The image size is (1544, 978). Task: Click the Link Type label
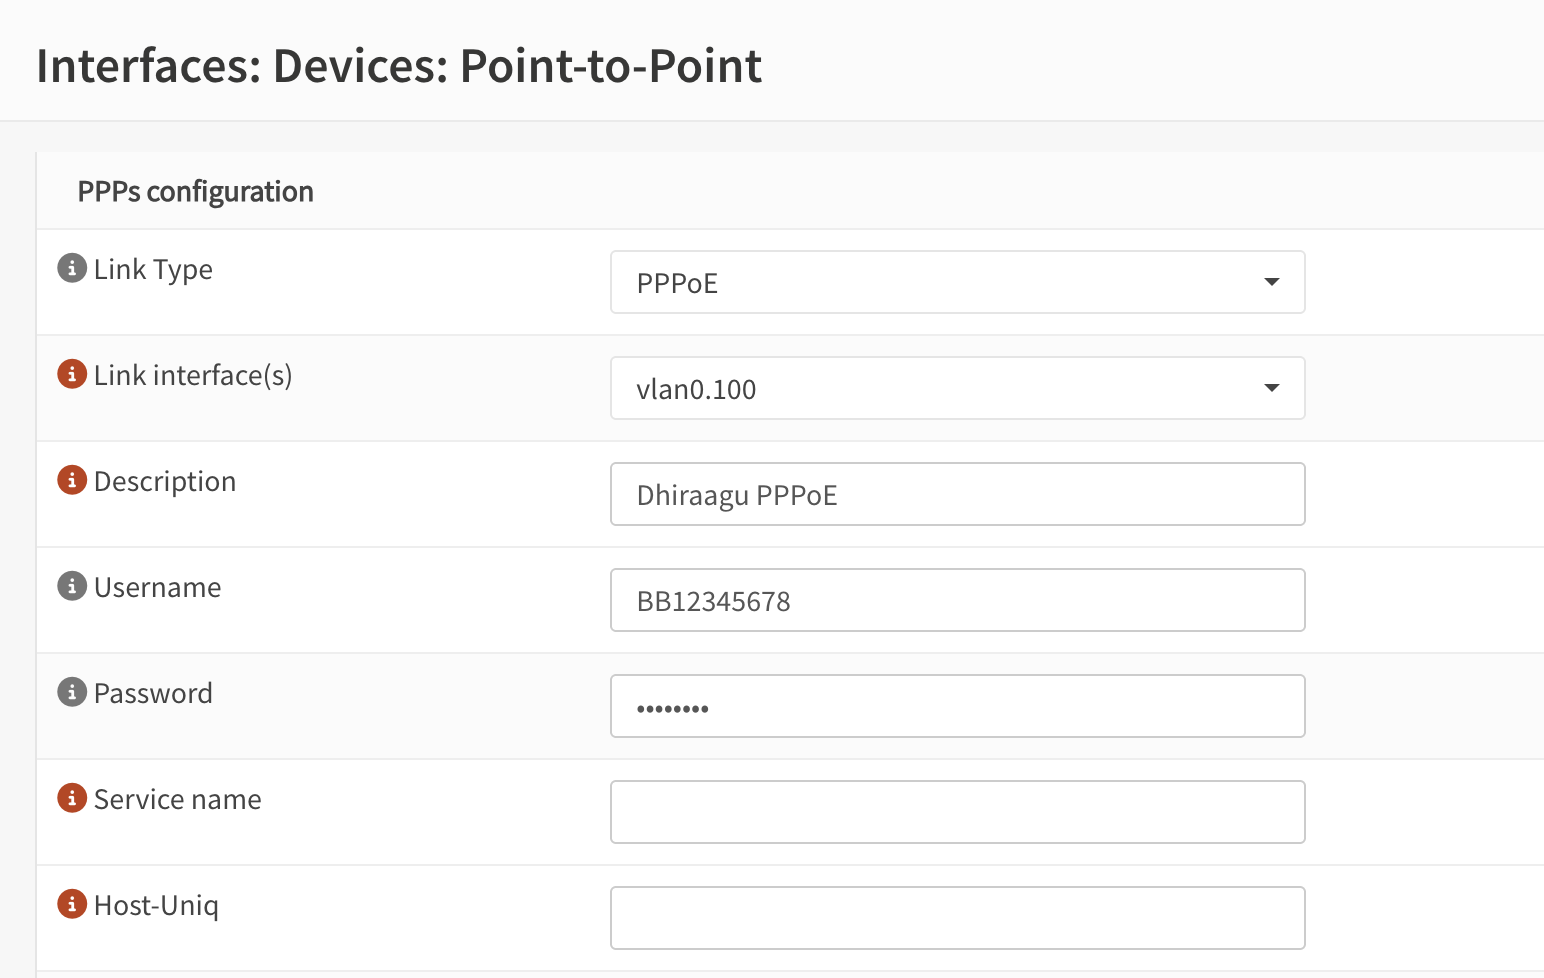153,268
